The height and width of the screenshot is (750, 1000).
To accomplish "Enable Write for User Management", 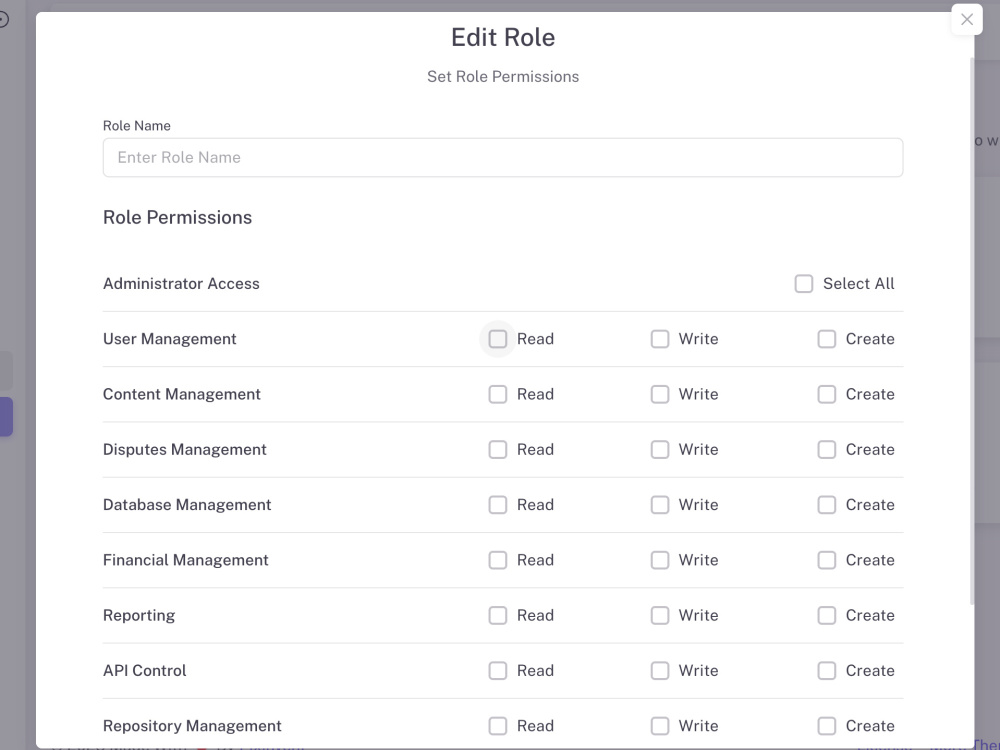I will click(659, 339).
